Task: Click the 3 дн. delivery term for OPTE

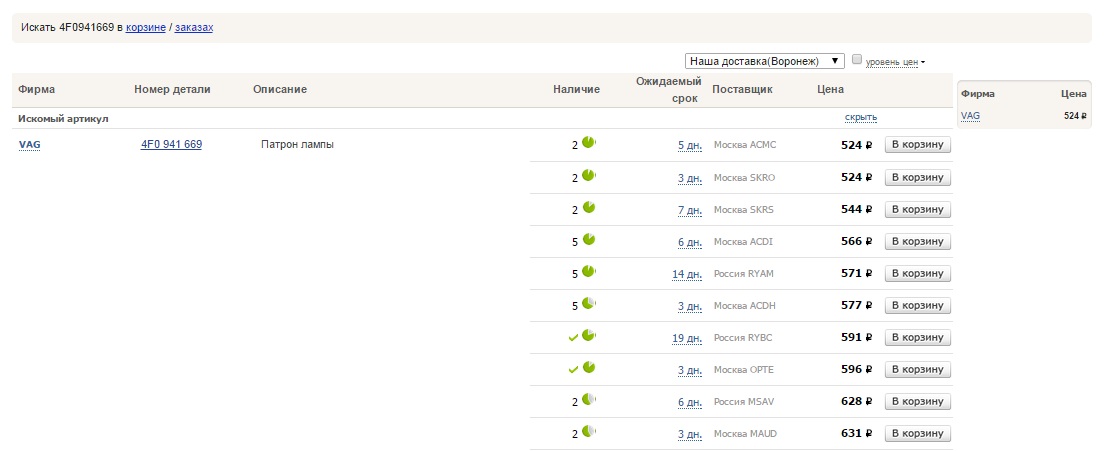Action: click(690, 370)
